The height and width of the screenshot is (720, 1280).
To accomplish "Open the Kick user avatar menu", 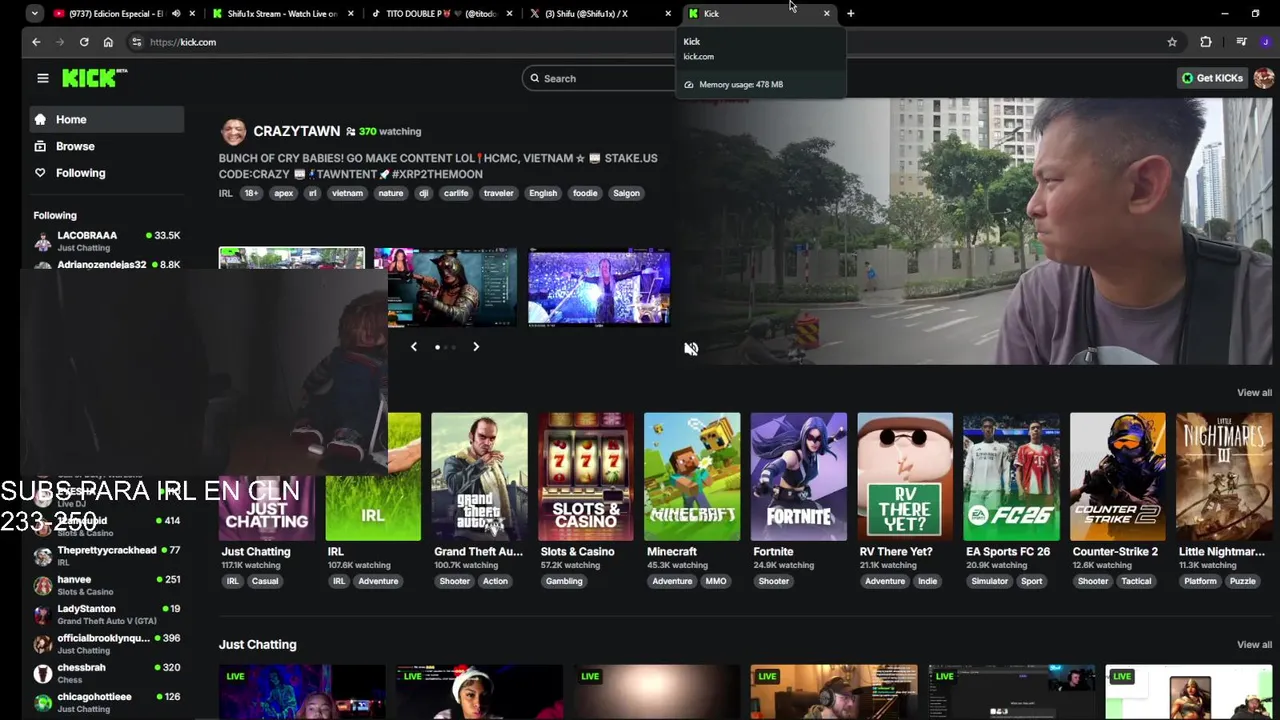I will 1263,78.
